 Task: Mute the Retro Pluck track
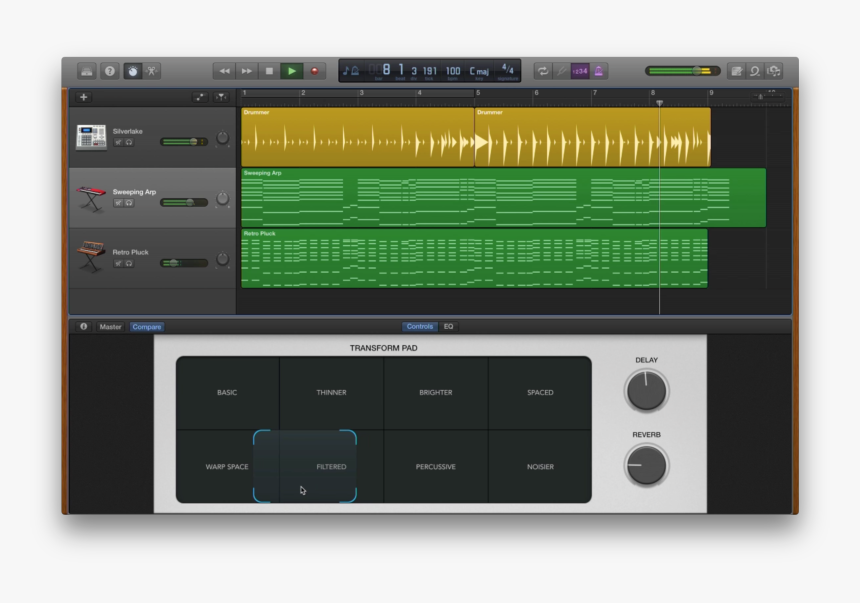pyautogui.click(x=118, y=263)
